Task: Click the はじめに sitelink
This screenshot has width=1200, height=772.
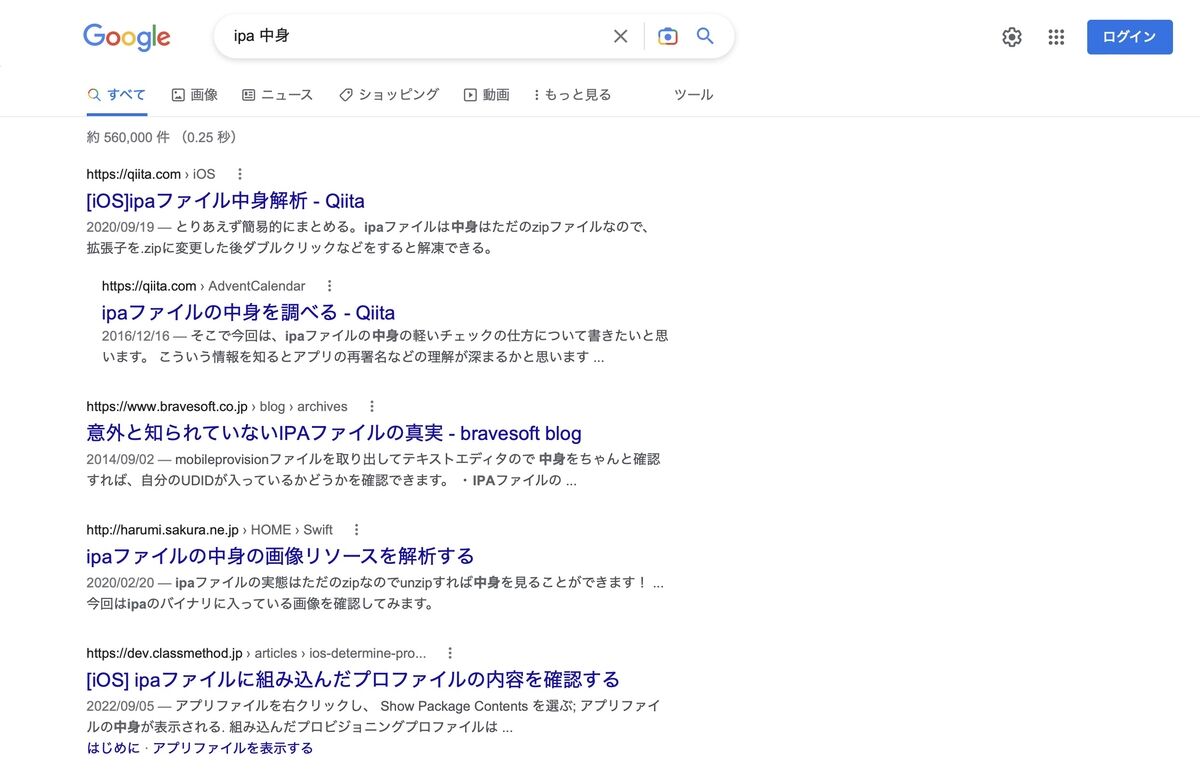Action: pyautogui.click(x=113, y=748)
